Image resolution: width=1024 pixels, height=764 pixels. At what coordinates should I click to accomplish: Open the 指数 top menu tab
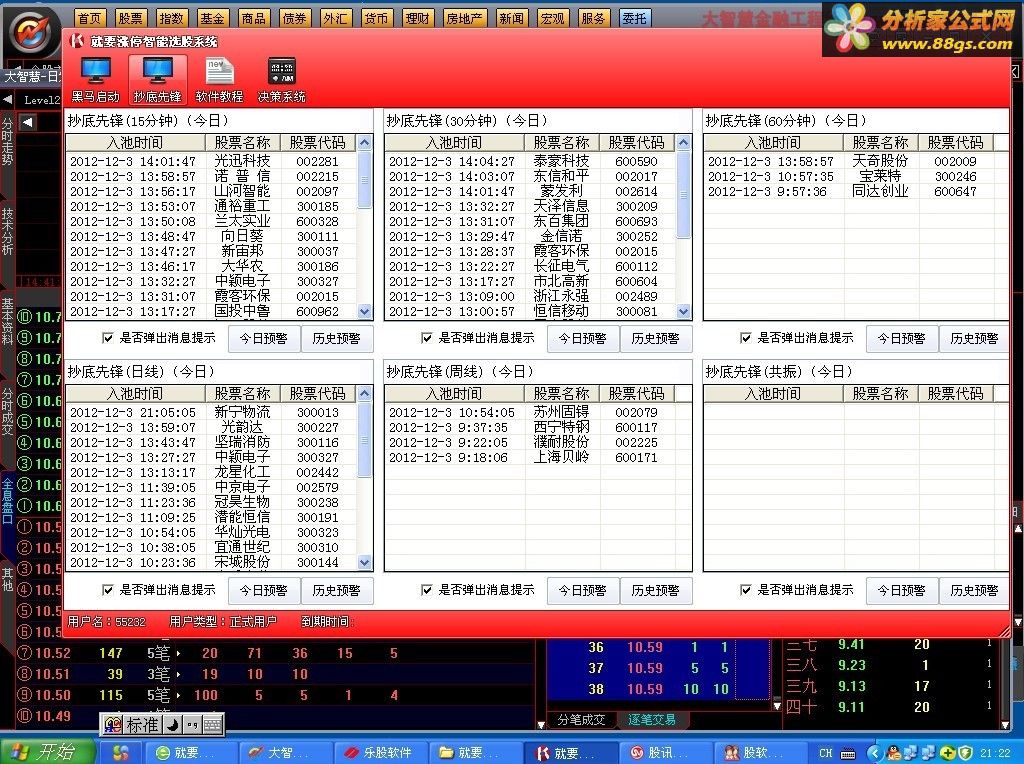click(172, 18)
